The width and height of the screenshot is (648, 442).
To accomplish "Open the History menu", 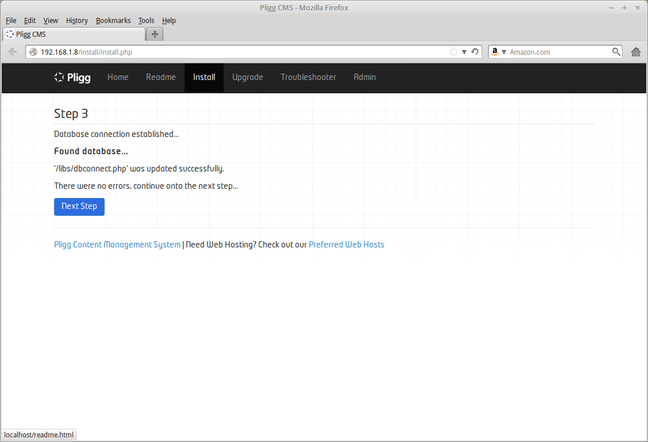I will (77, 21).
